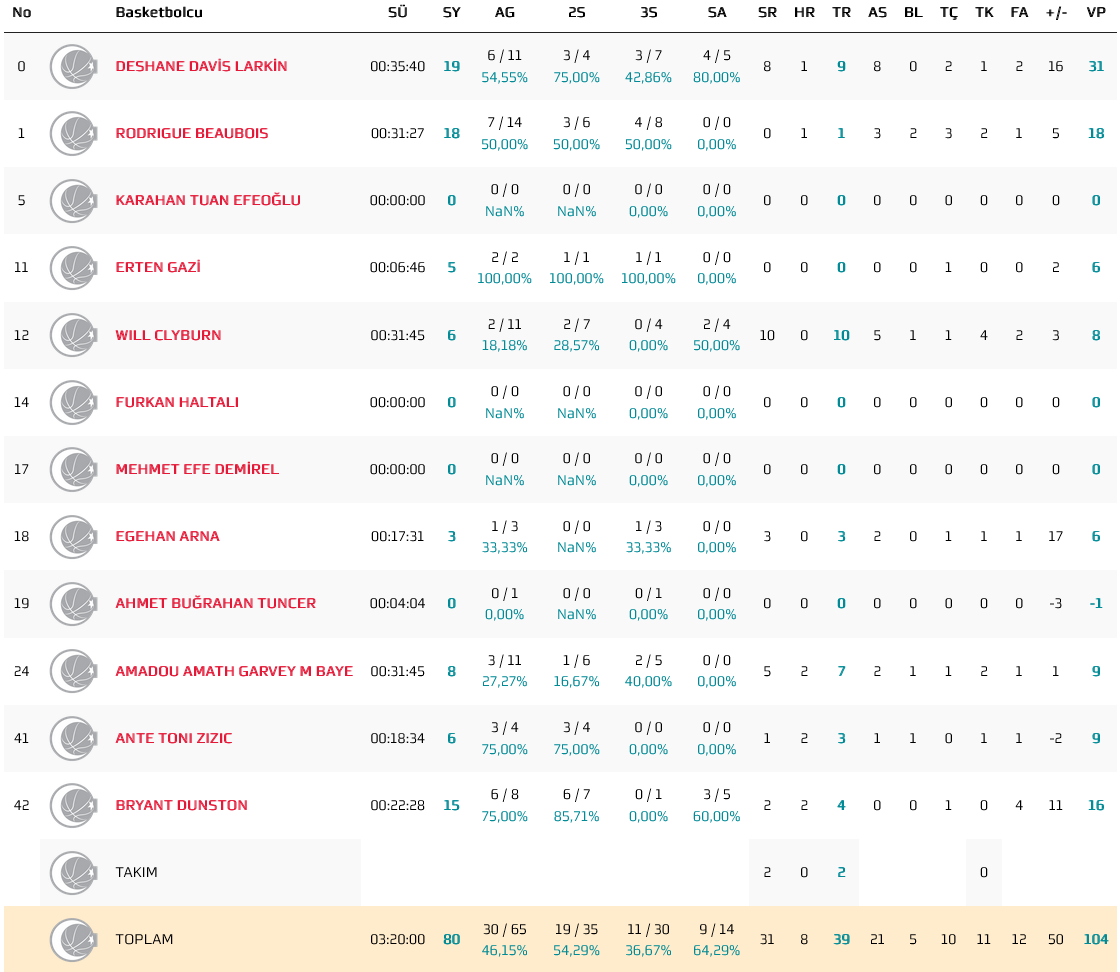
Task: Click the TAKIM label
Action: pos(136,873)
